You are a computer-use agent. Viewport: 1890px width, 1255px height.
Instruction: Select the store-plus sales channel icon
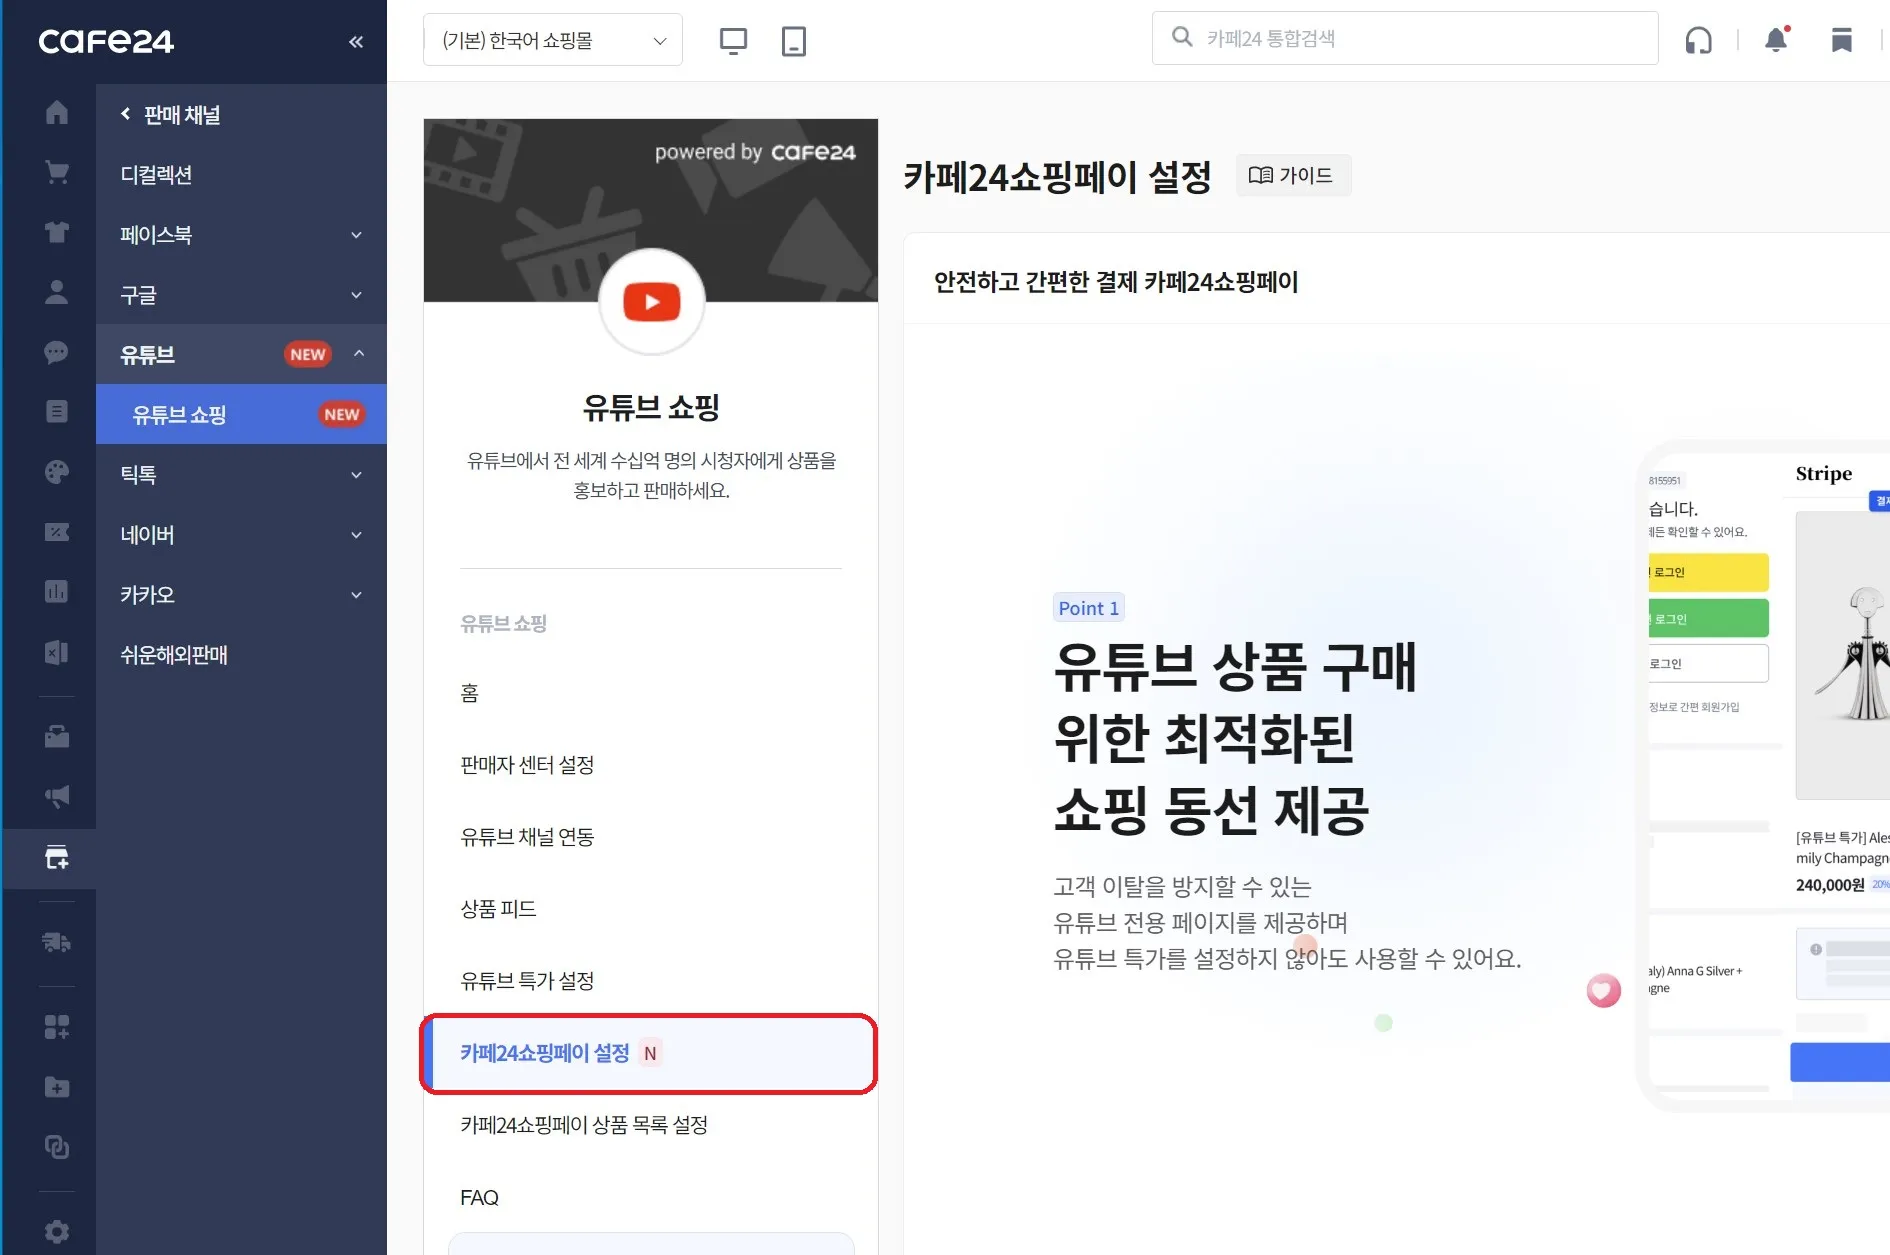tap(57, 857)
